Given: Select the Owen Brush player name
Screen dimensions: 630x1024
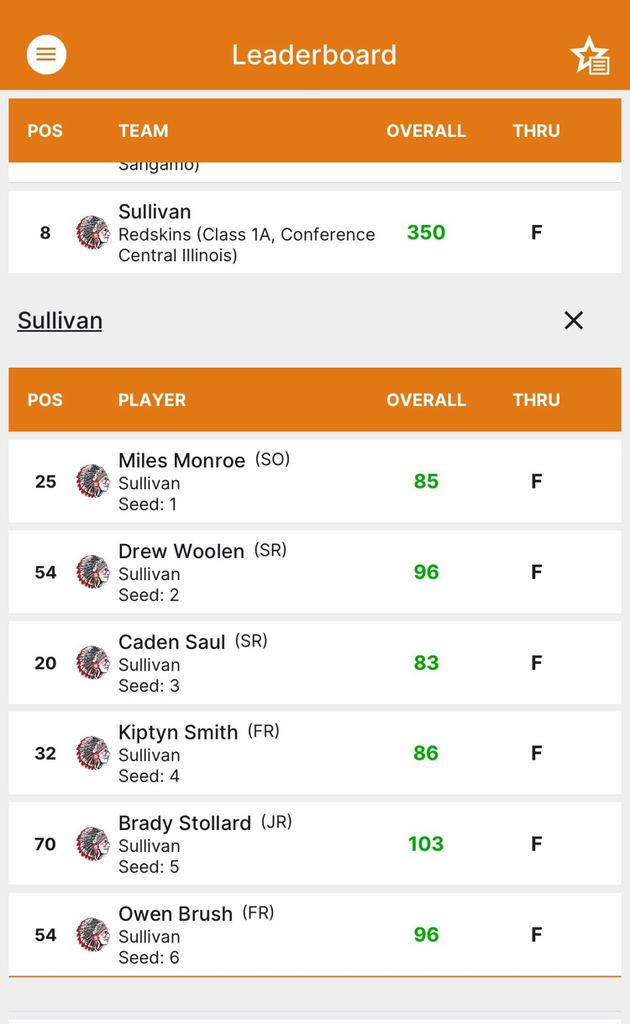Looking at the screenshot, I should tap(175, 914).
